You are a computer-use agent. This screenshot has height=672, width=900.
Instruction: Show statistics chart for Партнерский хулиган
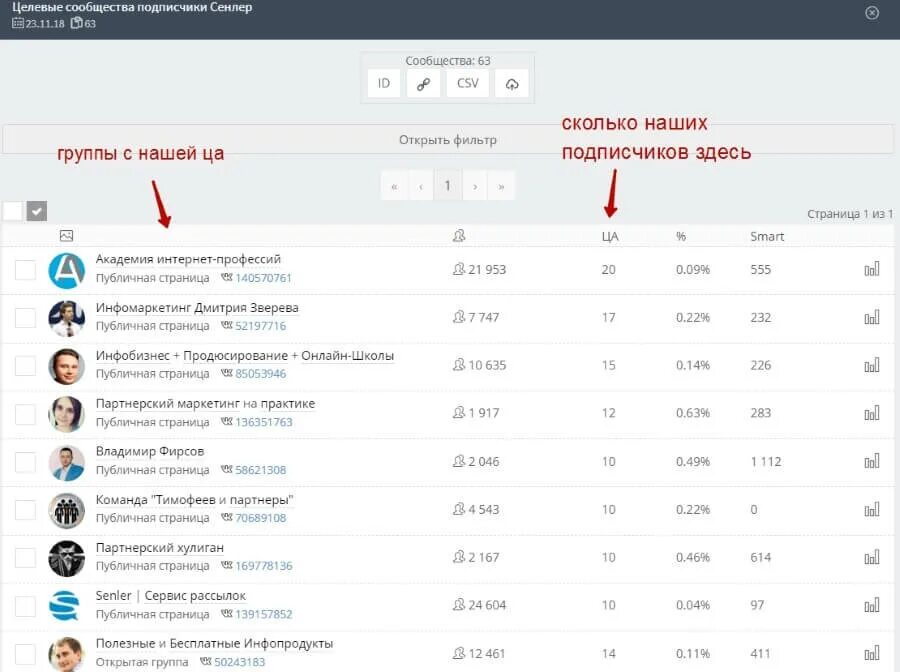pyautogui.click(x=872, y=557)
